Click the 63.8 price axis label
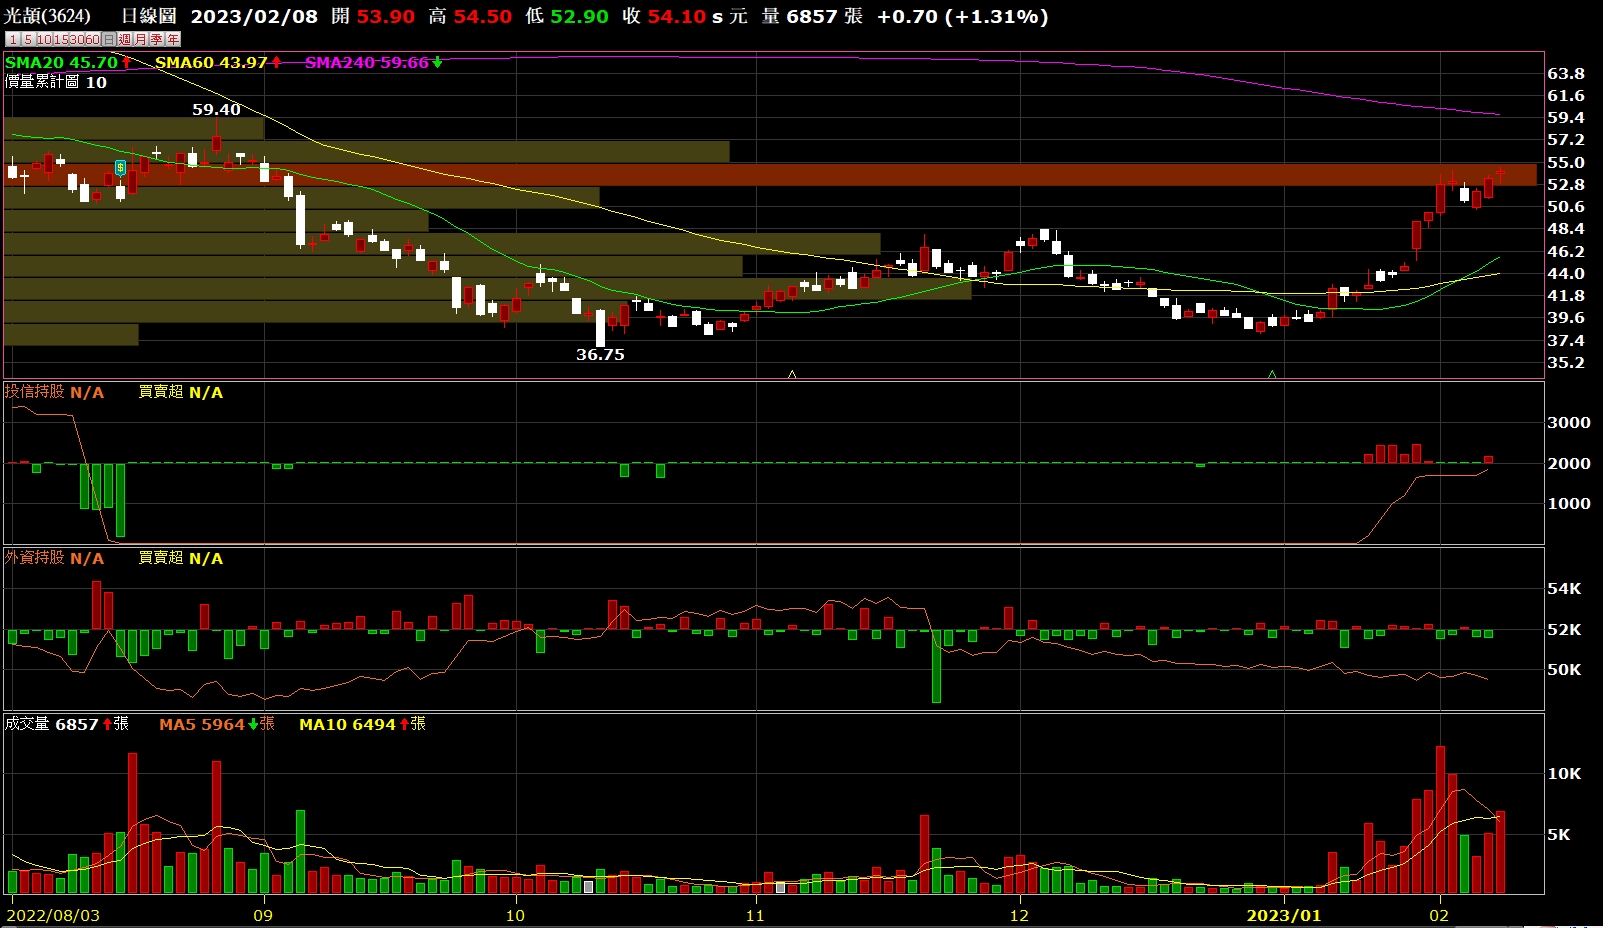Screen dimensions: 1603x928 tap(1566, 73)
